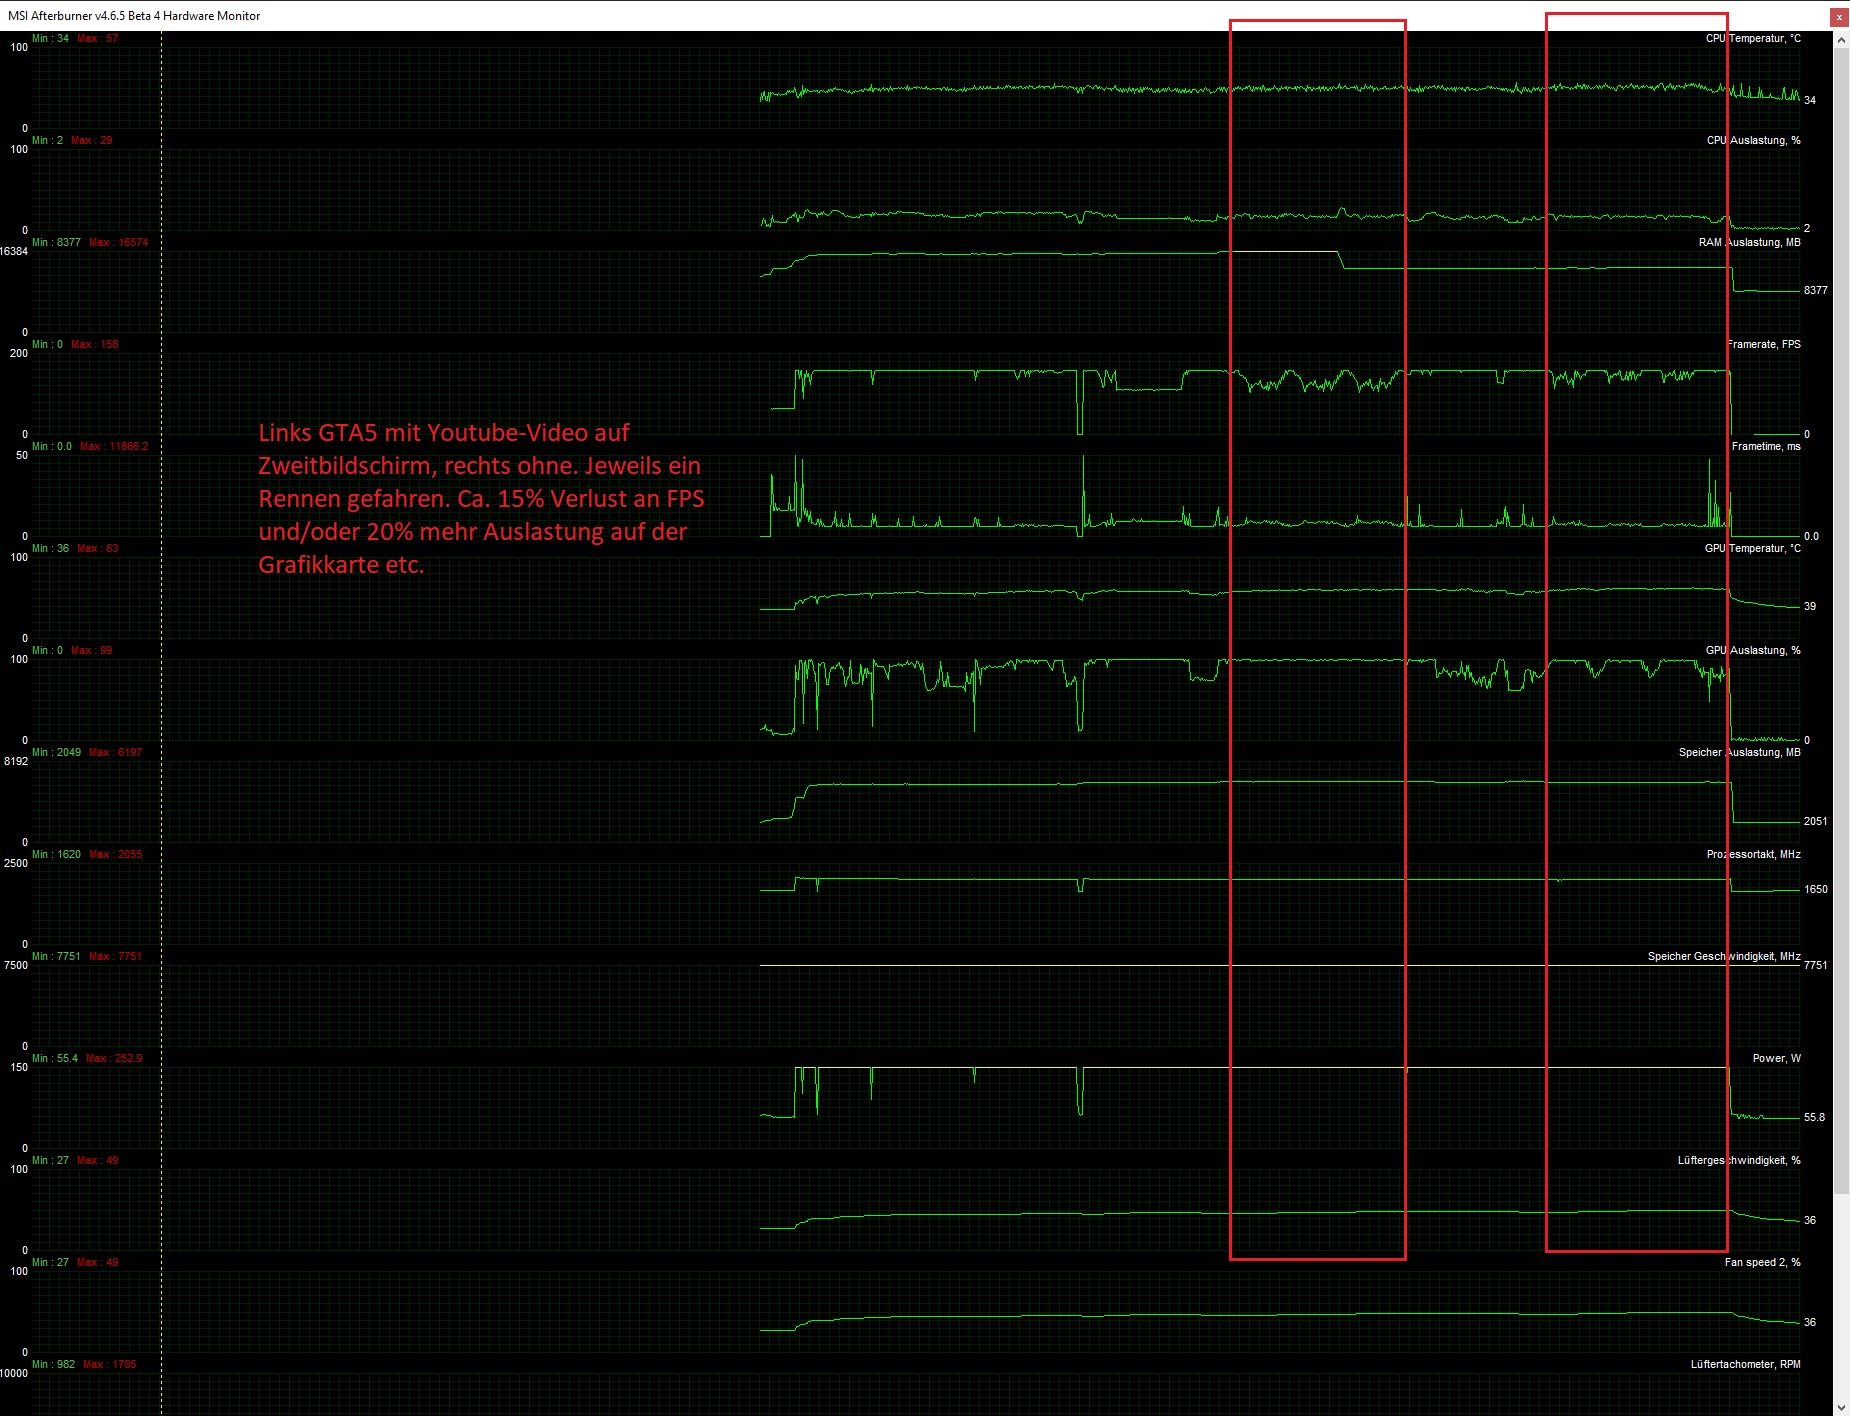This screenshot has height=1416, width=1850.
Task: Click 'Max : 16574' on RAM usage graph
Action: click(x=118, y=242)
